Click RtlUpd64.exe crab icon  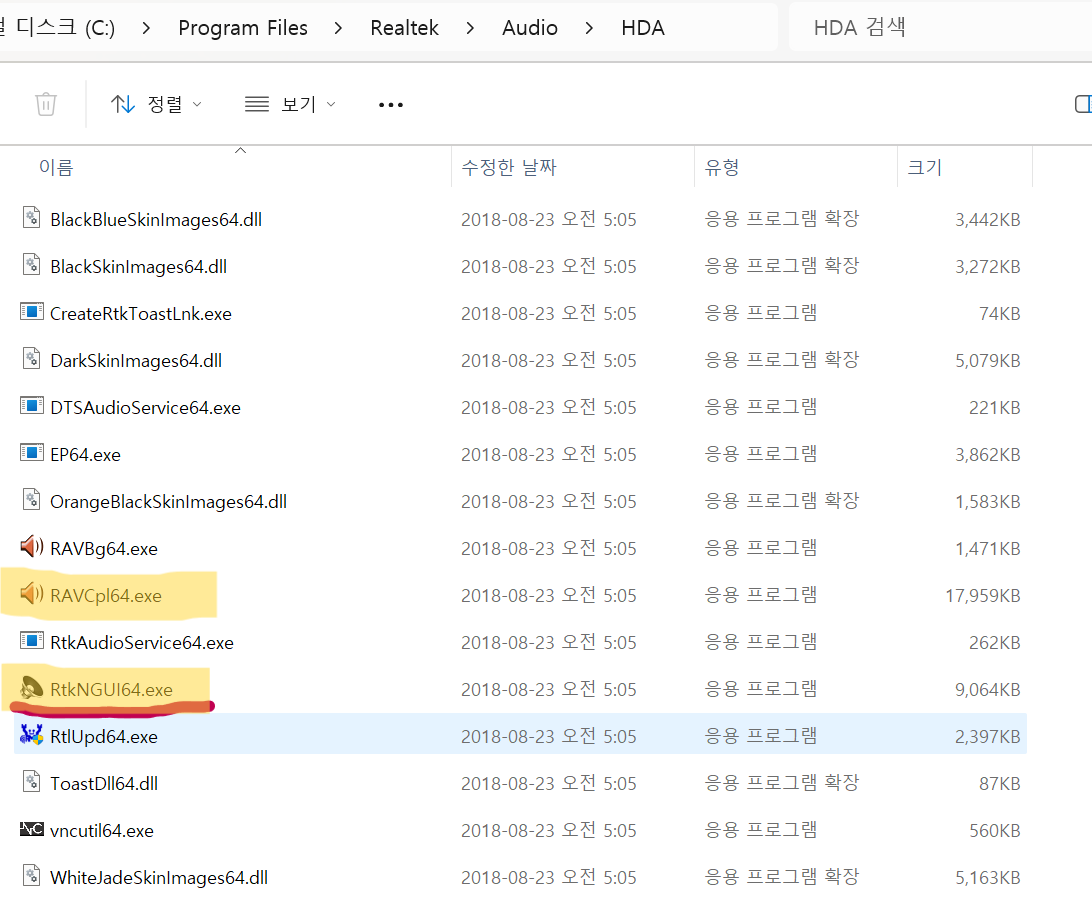pyautogui.click(x=31, y=734)
